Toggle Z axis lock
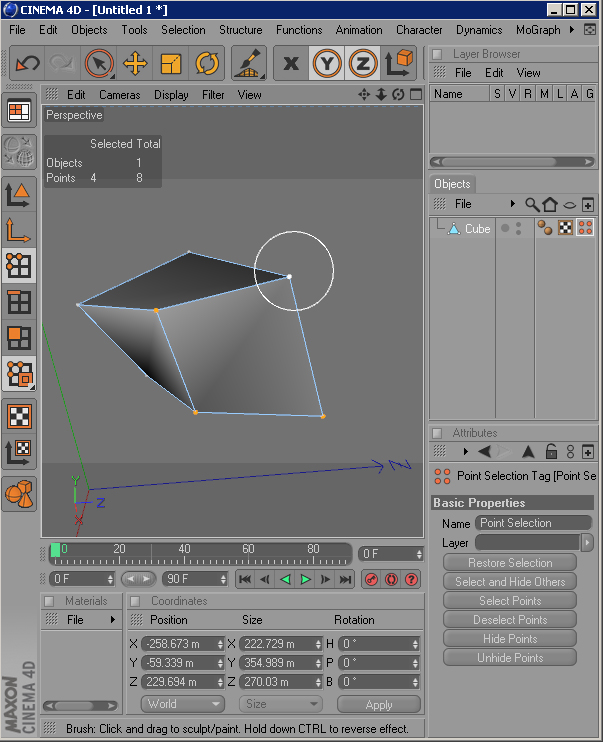Viewport: 603px width, 742px height. coord(363,63)
